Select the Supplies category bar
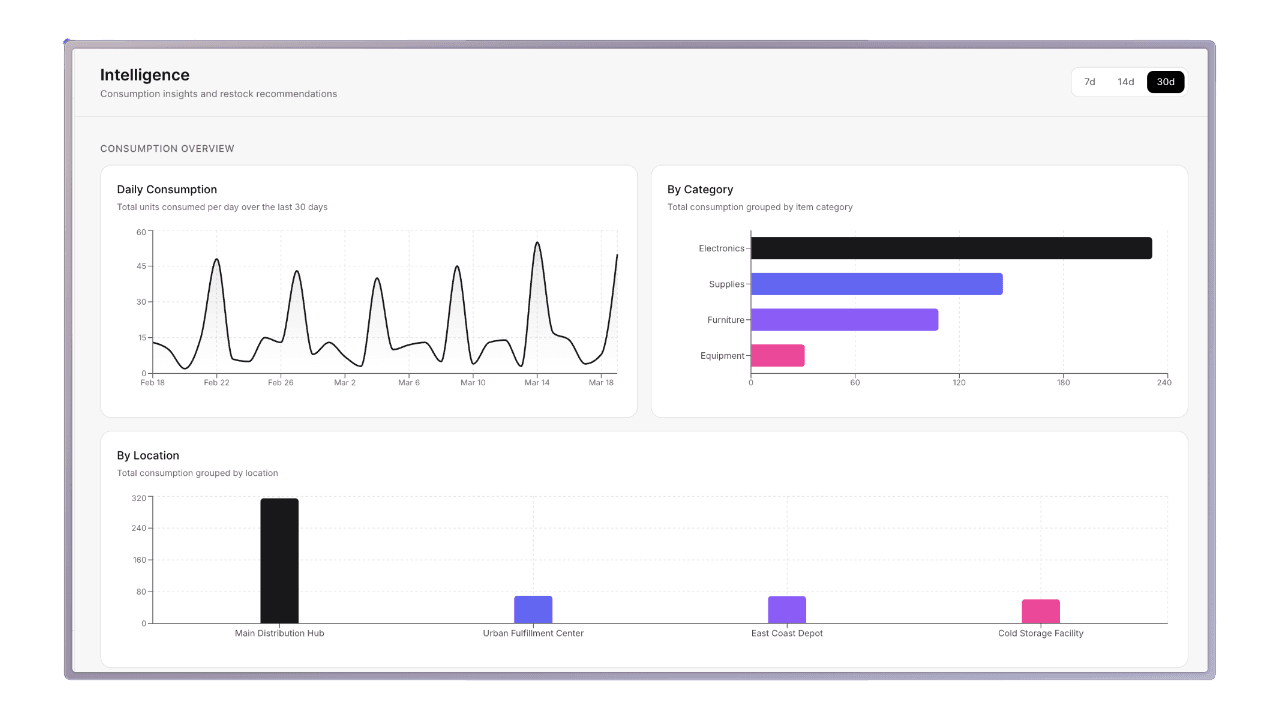The width and height of the screenshot is (1280, 720). point(875,283)
